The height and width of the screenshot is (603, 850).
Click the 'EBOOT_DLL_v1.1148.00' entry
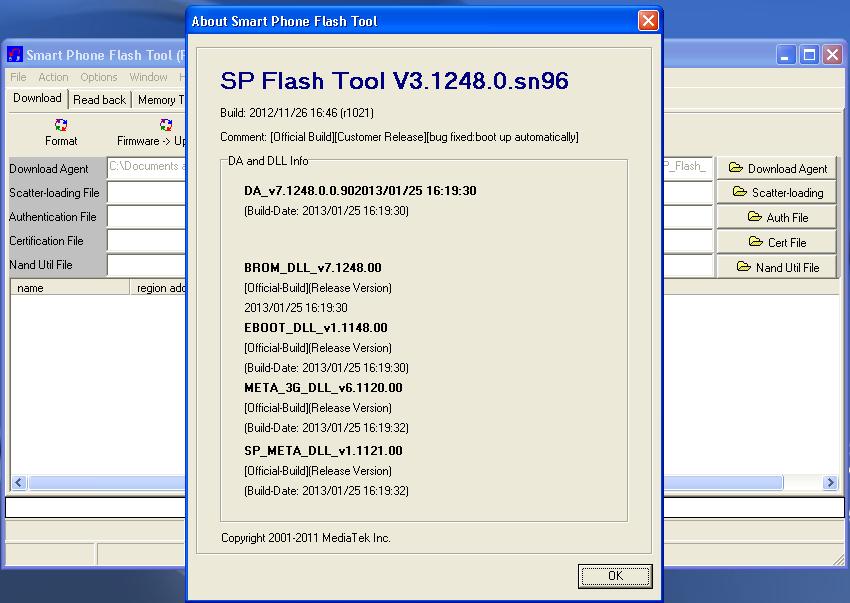coord(316,328)
